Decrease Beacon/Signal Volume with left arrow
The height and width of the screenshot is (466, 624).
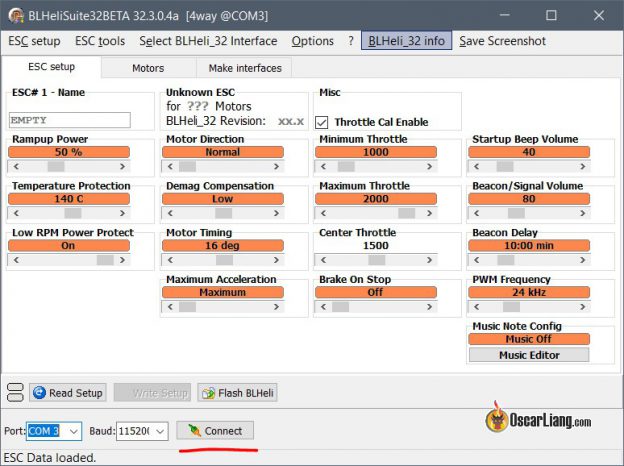[x=477, y=213]
